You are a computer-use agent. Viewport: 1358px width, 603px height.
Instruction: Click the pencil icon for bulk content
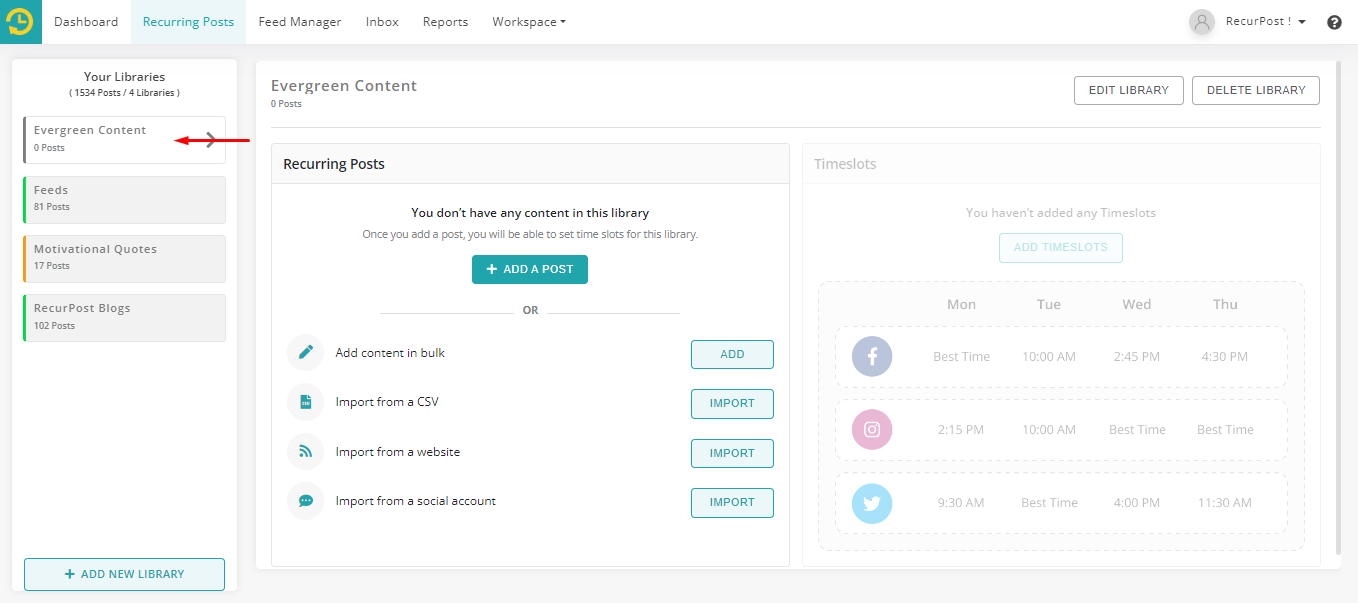(306, 353)
